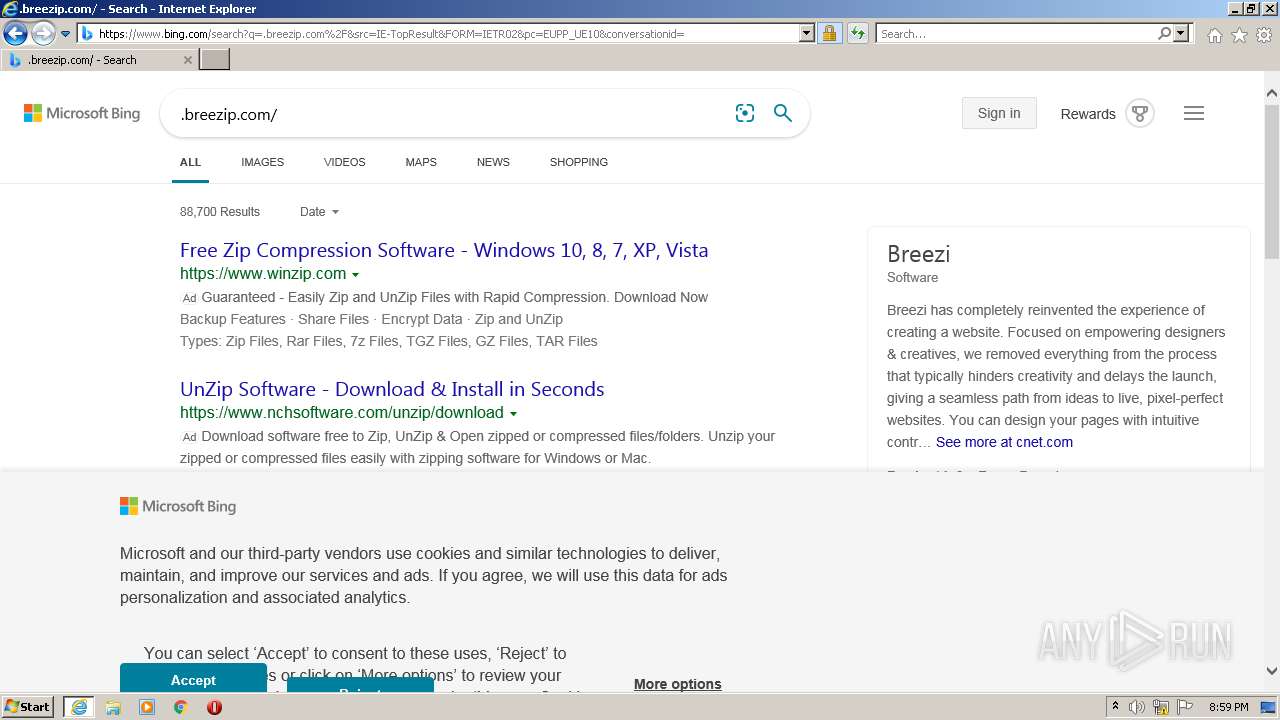Click 'See more at cnet.com' link
Image resolution: width=1280 pixels, height=720 pixels.
pos(1004,442)
